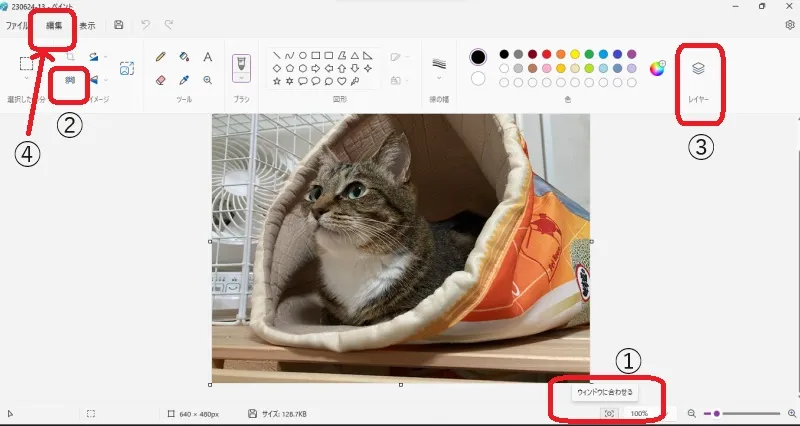The height and width of the screenshot is (426, 800).
Task: Select the Color picker eyedropper tool
Action: [185, 80]
